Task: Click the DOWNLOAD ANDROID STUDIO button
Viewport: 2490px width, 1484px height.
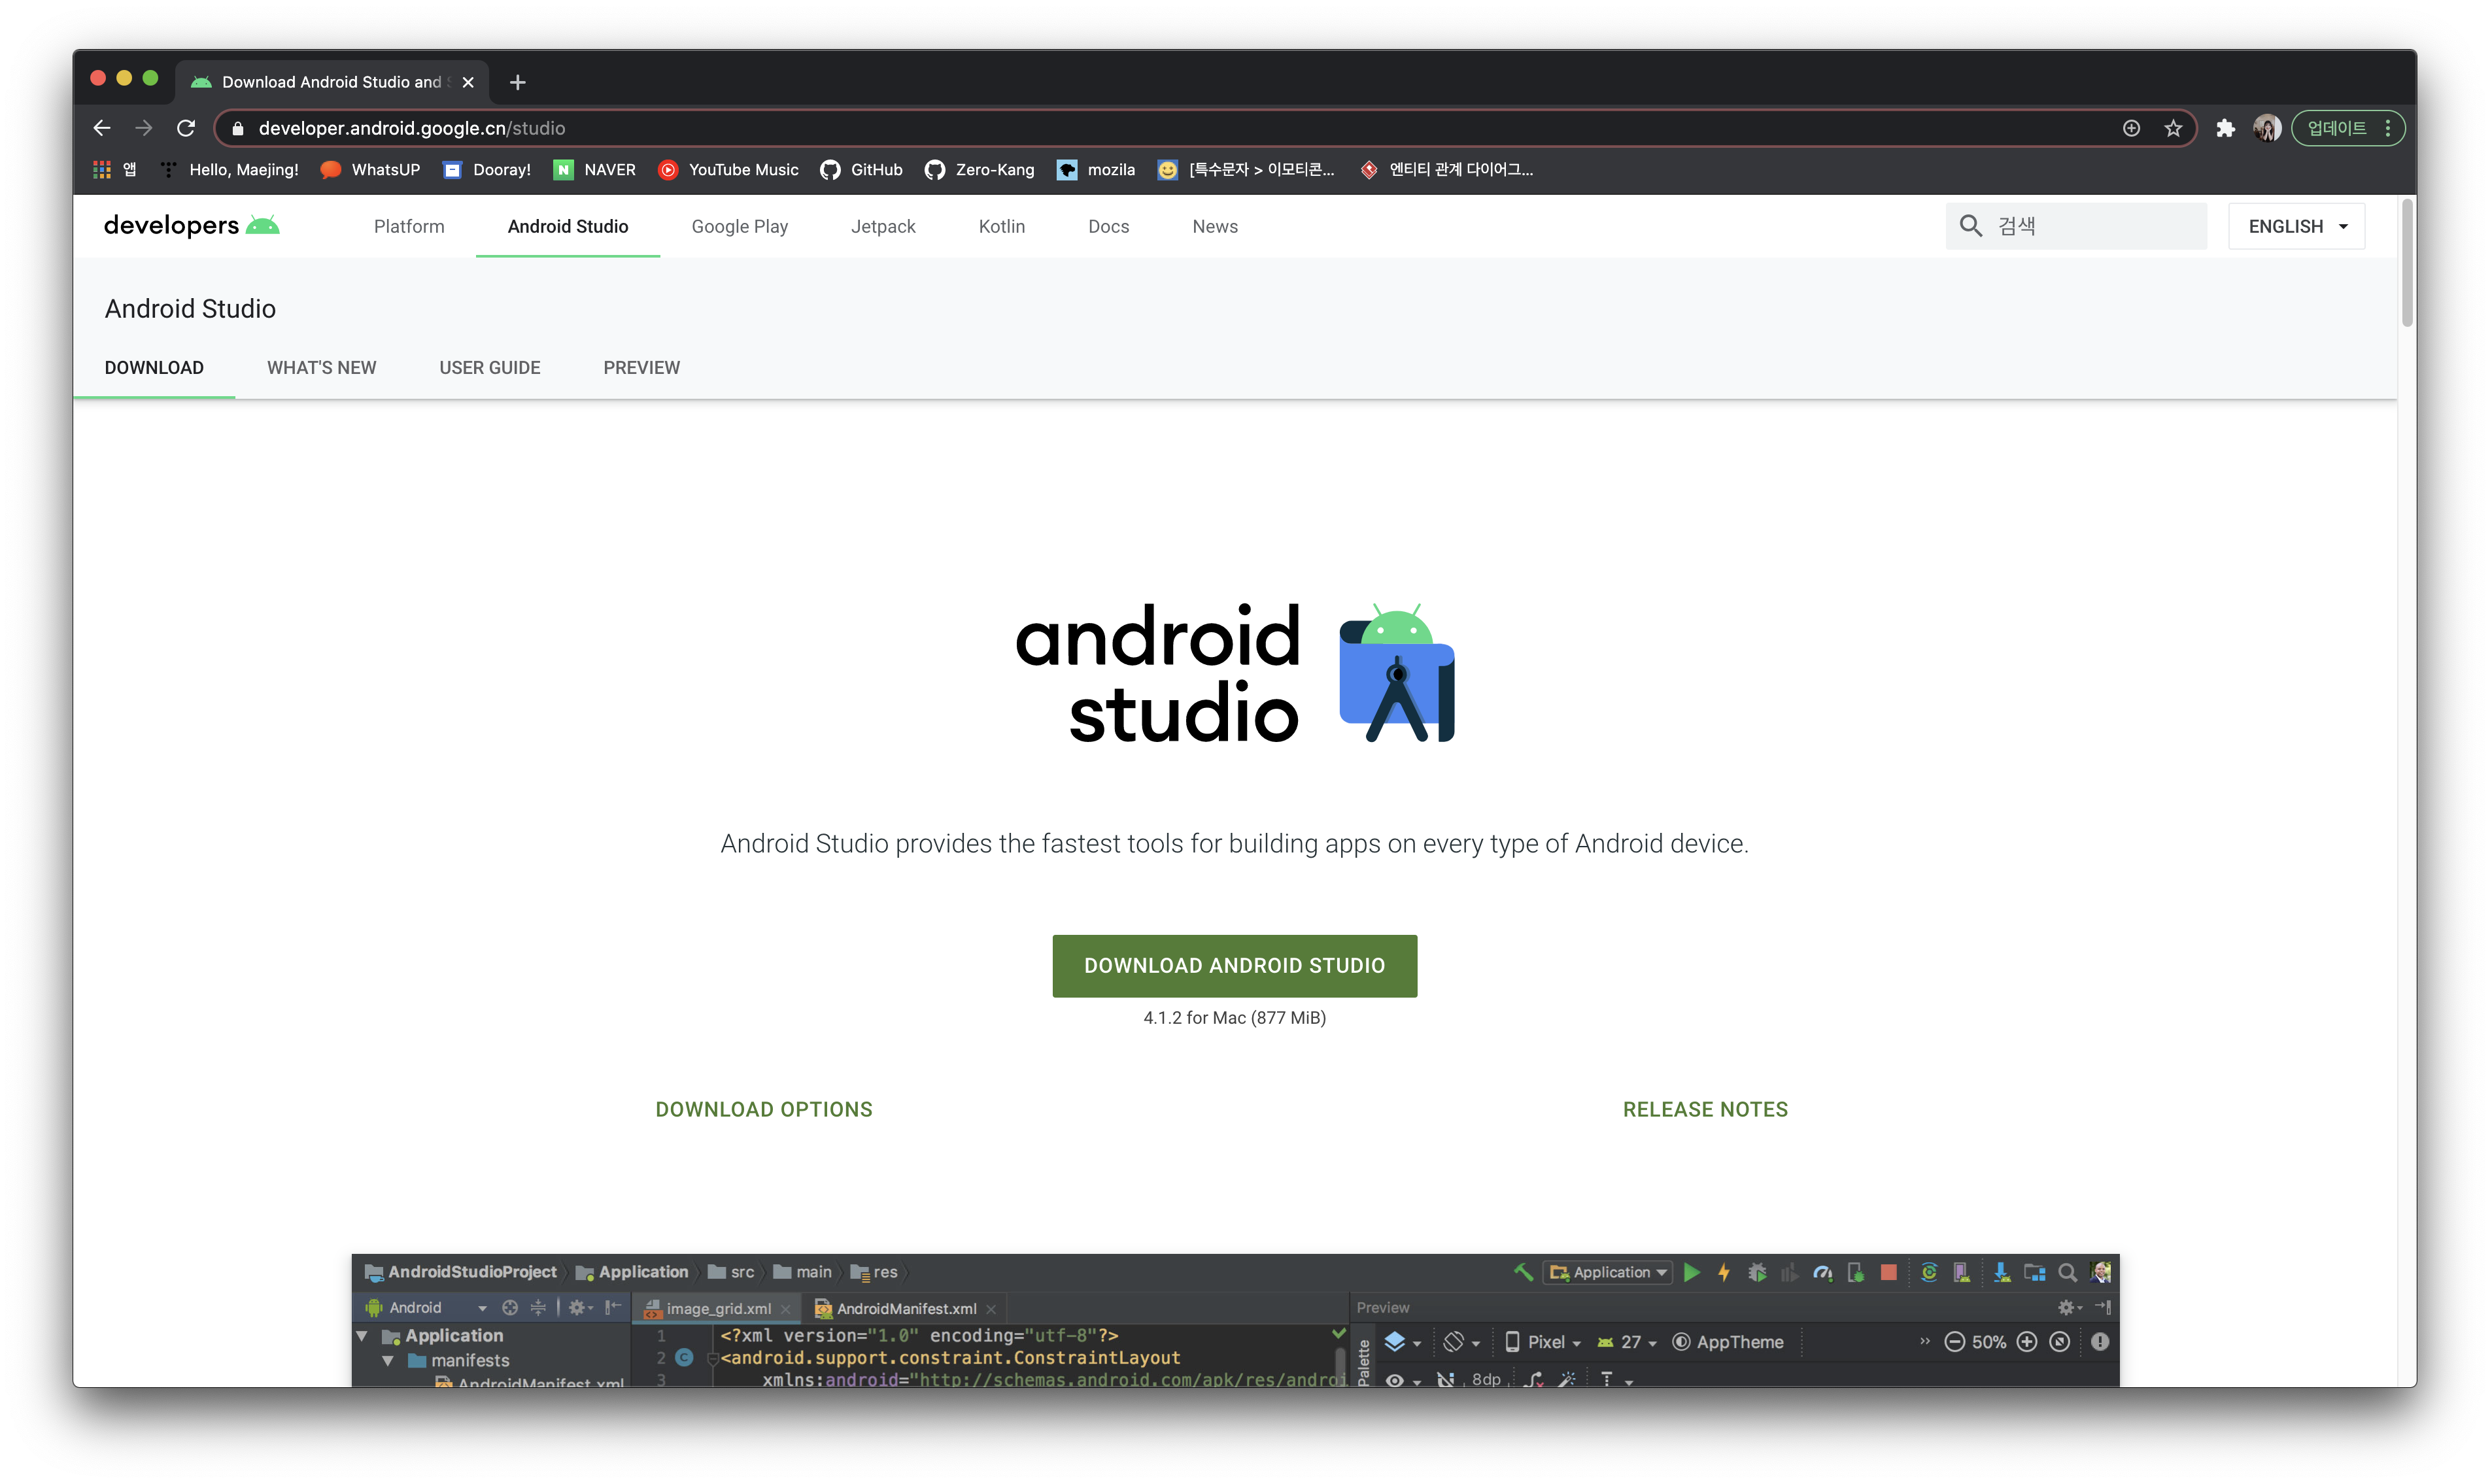Action: coord(1234,965)
